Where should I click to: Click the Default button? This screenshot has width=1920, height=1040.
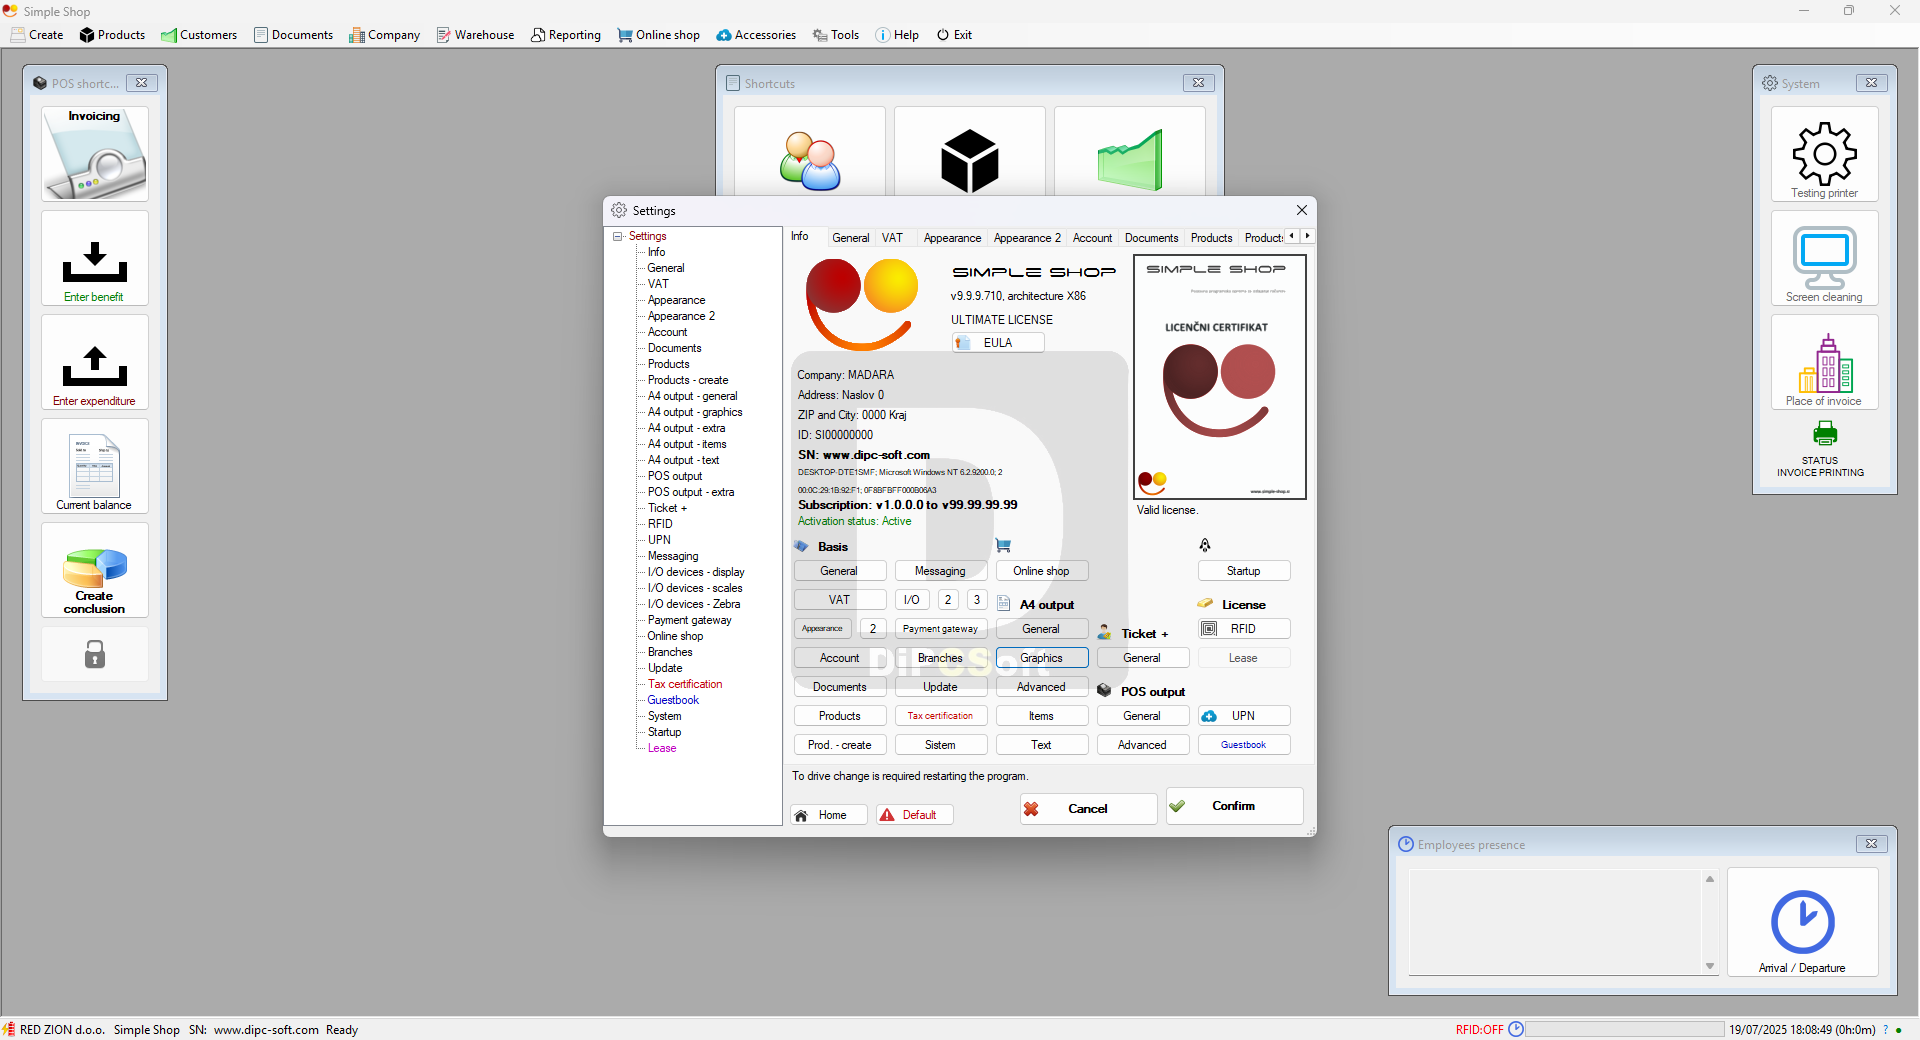(x=915, y=815)
